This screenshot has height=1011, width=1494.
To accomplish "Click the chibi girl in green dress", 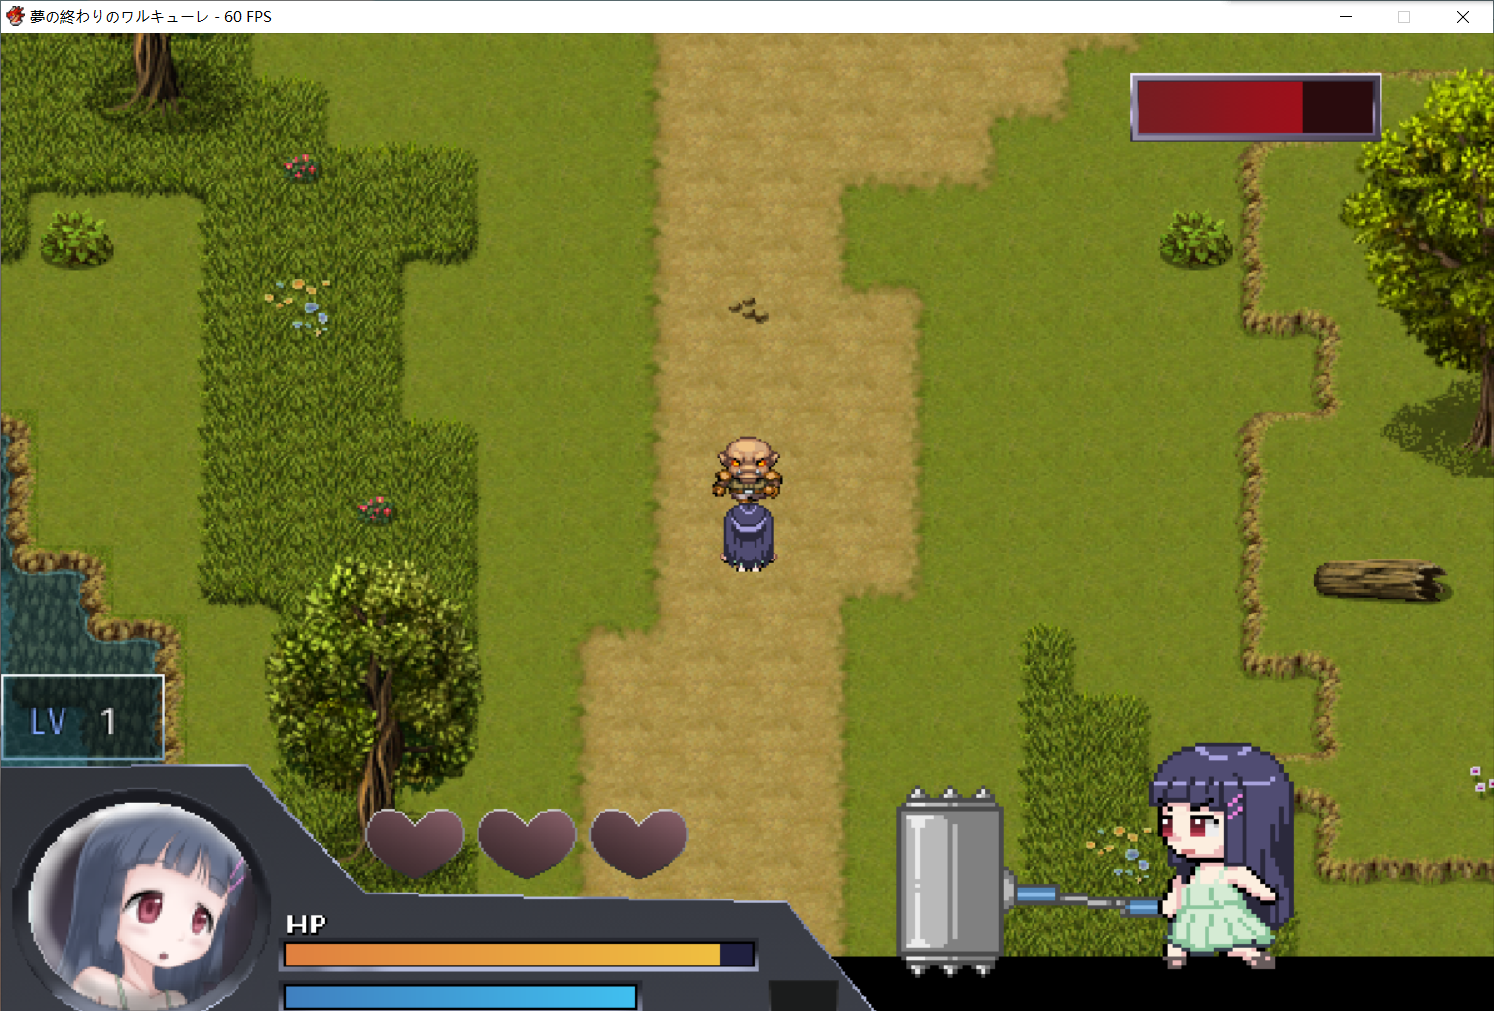I will [x=1222, y=856].
